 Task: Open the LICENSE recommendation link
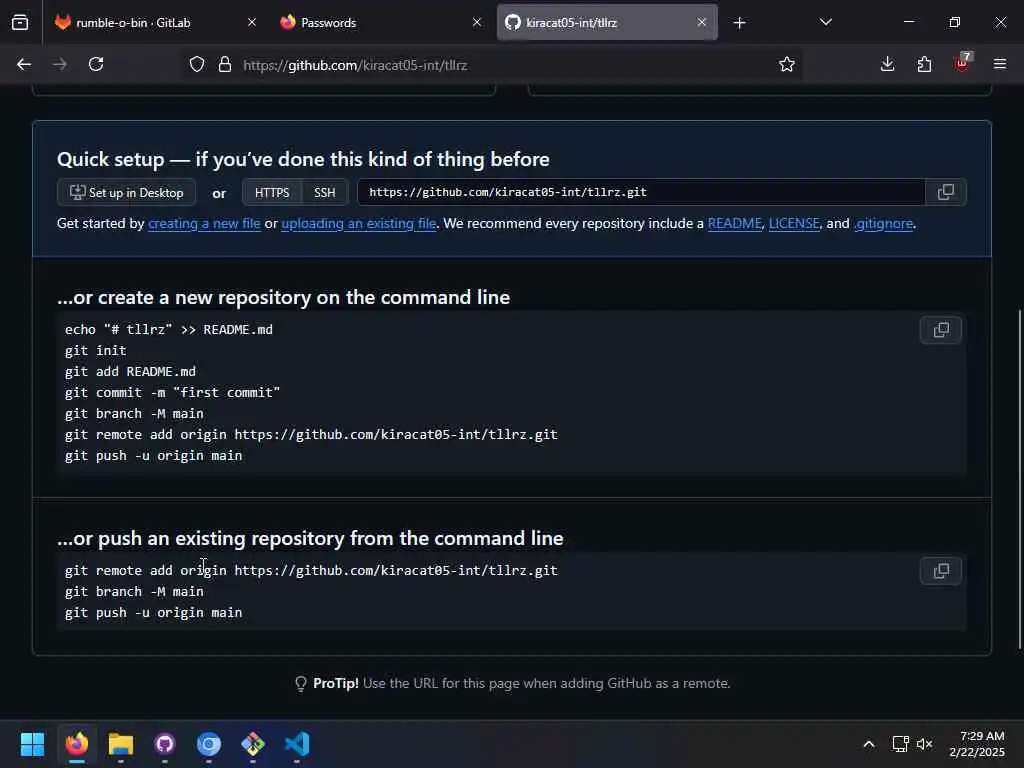pos(794,223)
